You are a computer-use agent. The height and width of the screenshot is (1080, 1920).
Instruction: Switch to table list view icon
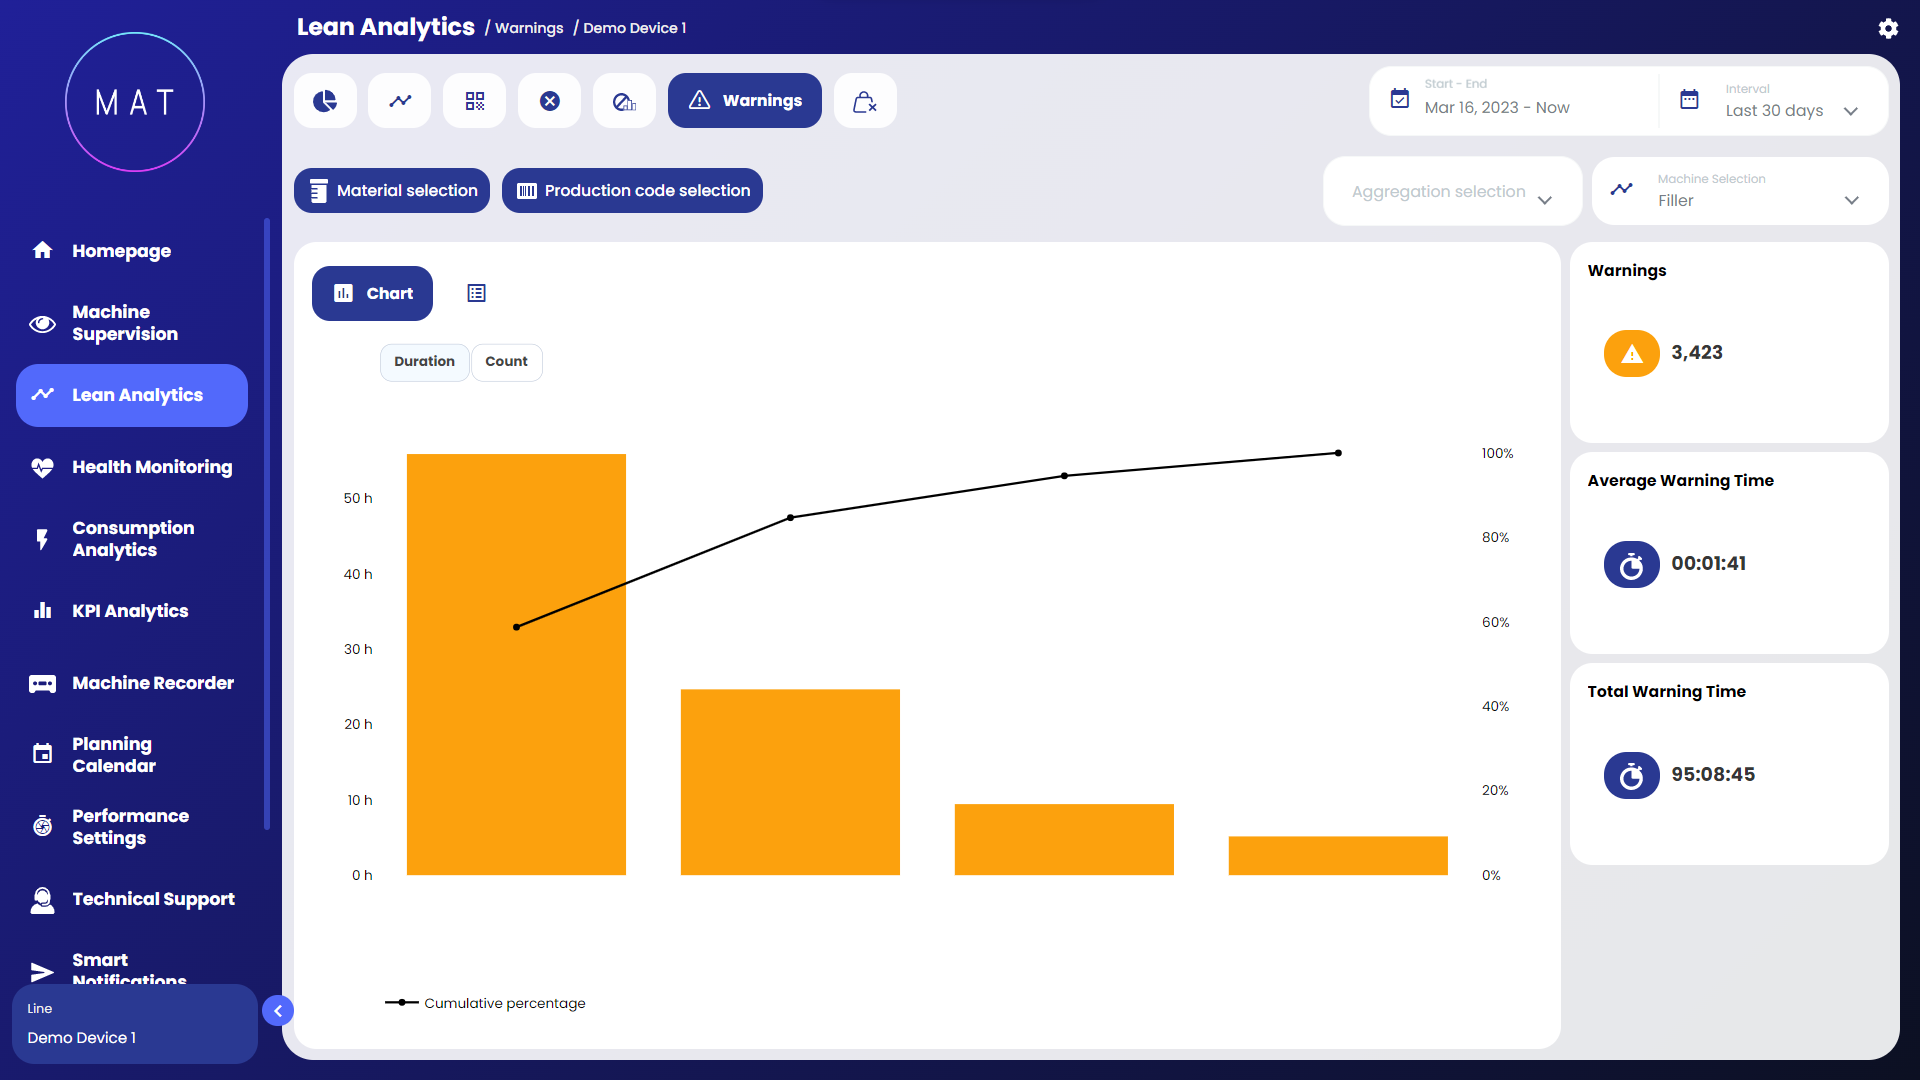click(476, 293)
